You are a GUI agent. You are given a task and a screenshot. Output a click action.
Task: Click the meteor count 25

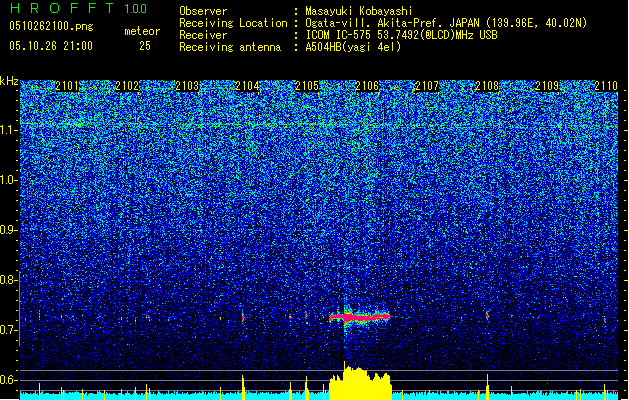point(145,46)
